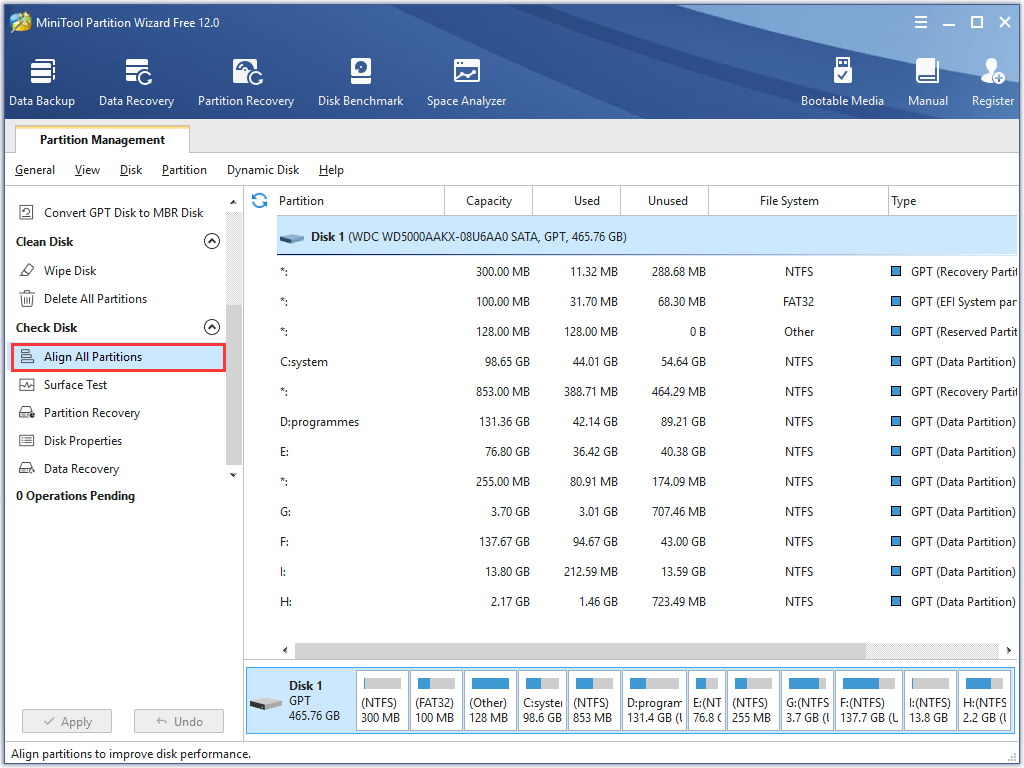Click G:(NTFS) 3.7 GB block in map
1024x768 pixels.
coord(808,701)
